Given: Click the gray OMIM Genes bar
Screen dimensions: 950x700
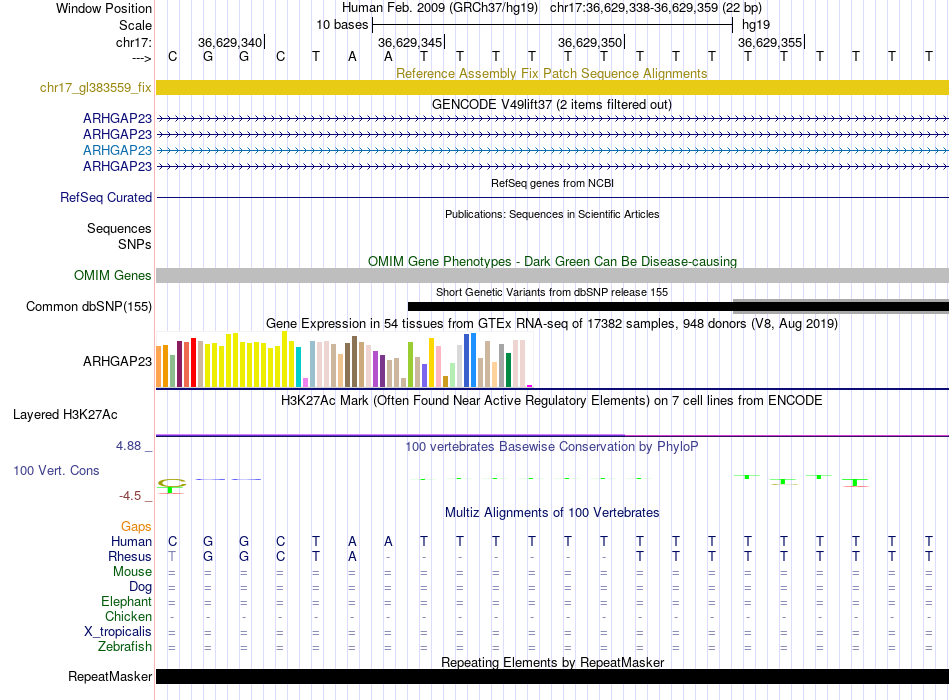Looking at the screenshot, I should (x=552, y=276).
